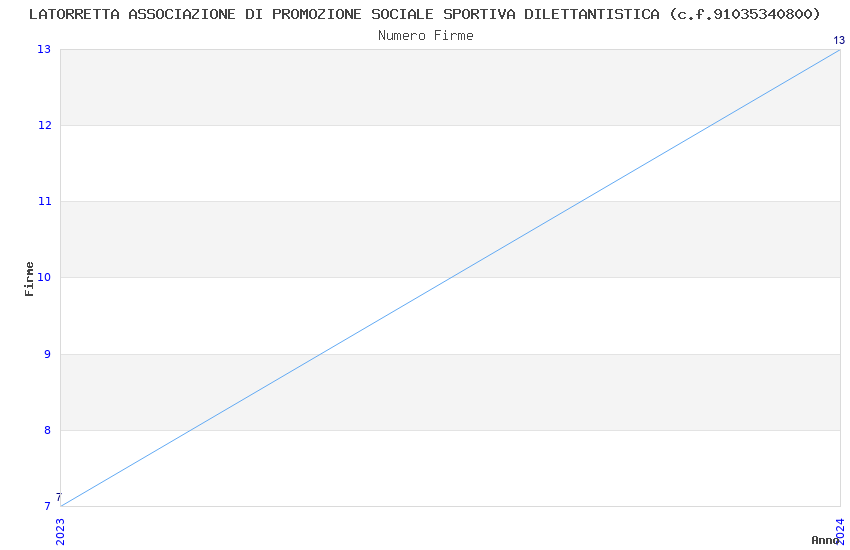Click the "Anno" x-axis title
The image size is (850, 550).
click(x=824, y=540)
